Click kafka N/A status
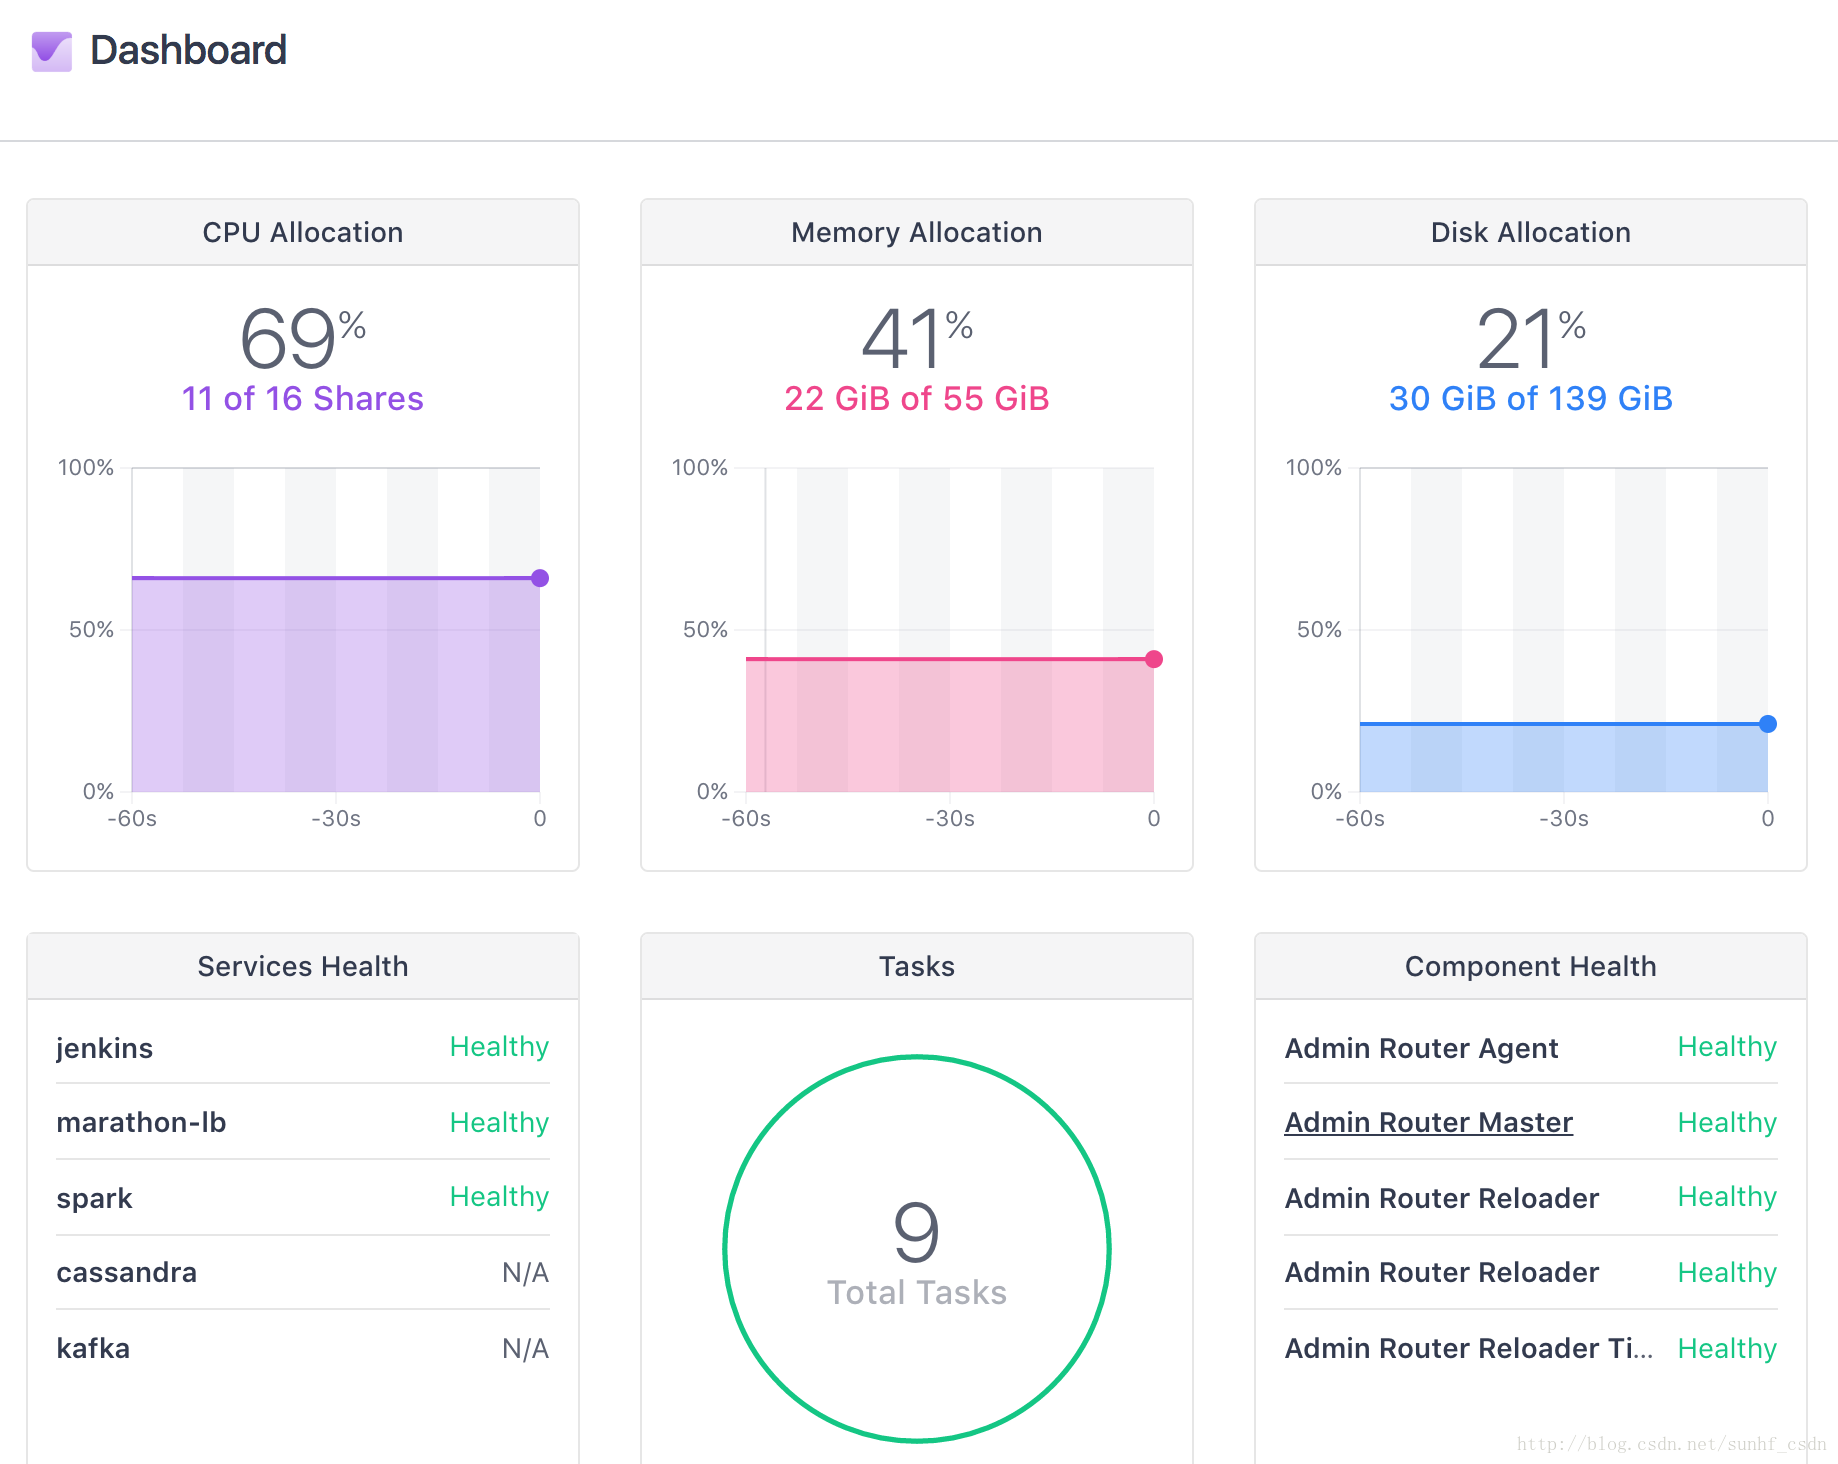Viewport: 1838px width, 1464px height. [x=525, y=1348]
